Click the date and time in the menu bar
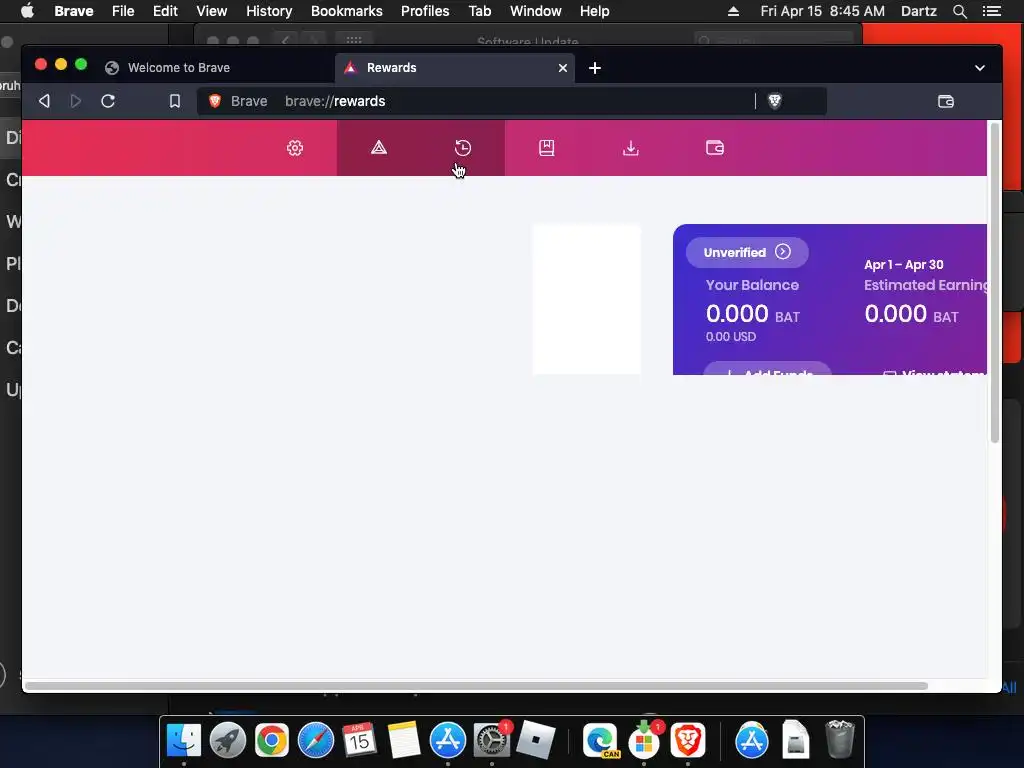Screen dimensions: 1024x768 [823, 11]
